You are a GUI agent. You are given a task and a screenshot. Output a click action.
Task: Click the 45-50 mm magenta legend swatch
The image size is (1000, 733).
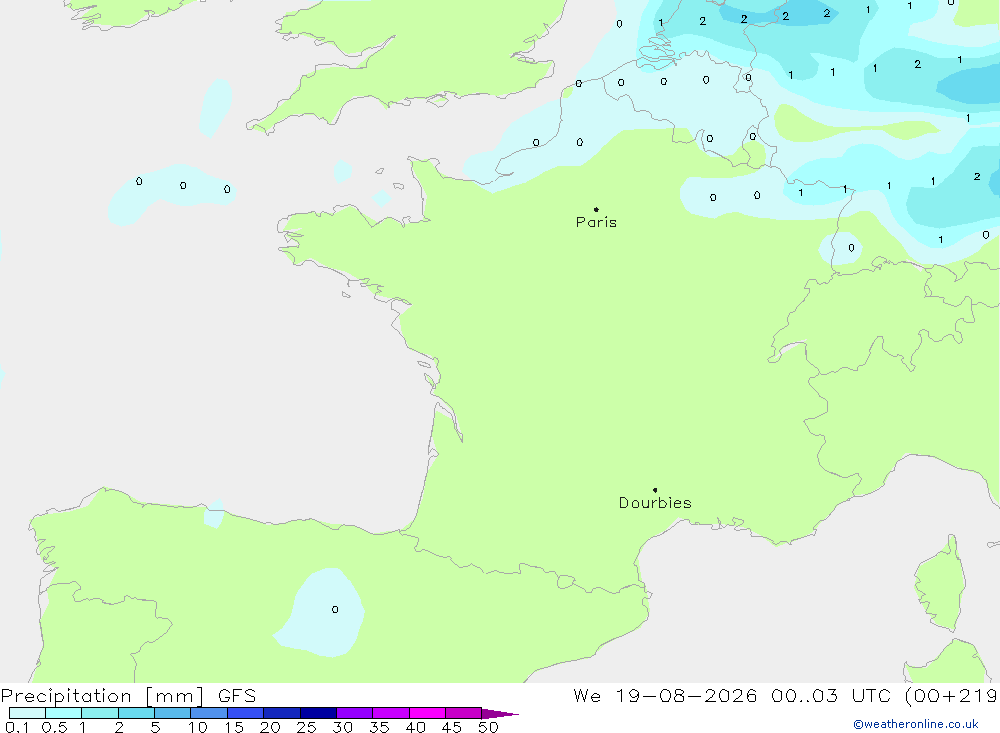click(x=464, y=713)
